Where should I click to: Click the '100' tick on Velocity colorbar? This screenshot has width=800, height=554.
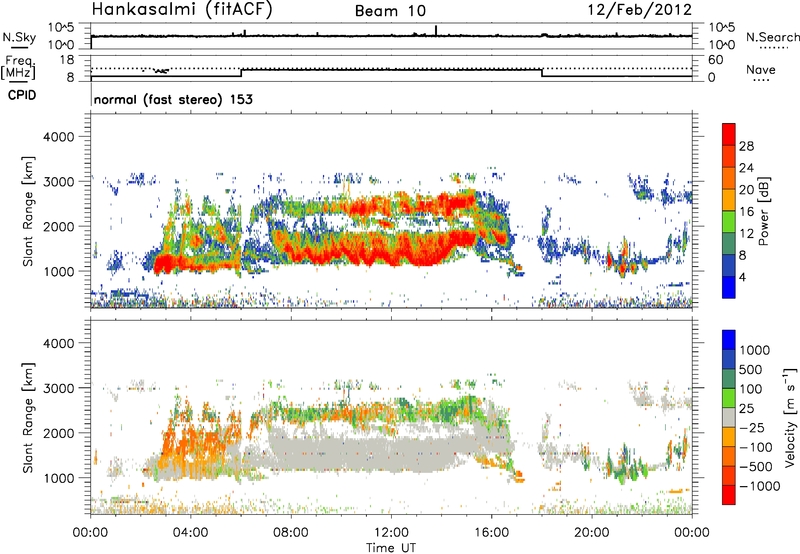coord(751,389)
